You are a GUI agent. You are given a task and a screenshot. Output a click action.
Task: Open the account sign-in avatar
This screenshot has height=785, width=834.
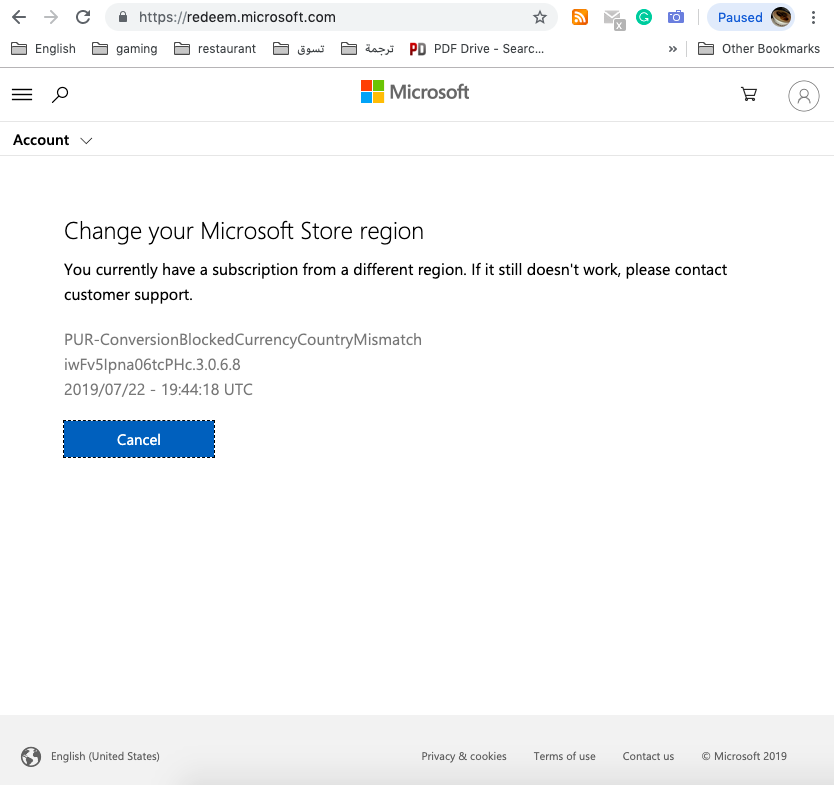tap(804, 96)
